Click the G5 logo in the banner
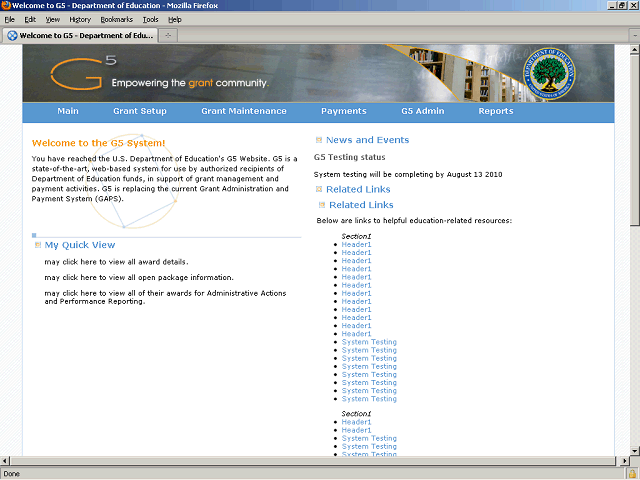 (x=84, y=73)
